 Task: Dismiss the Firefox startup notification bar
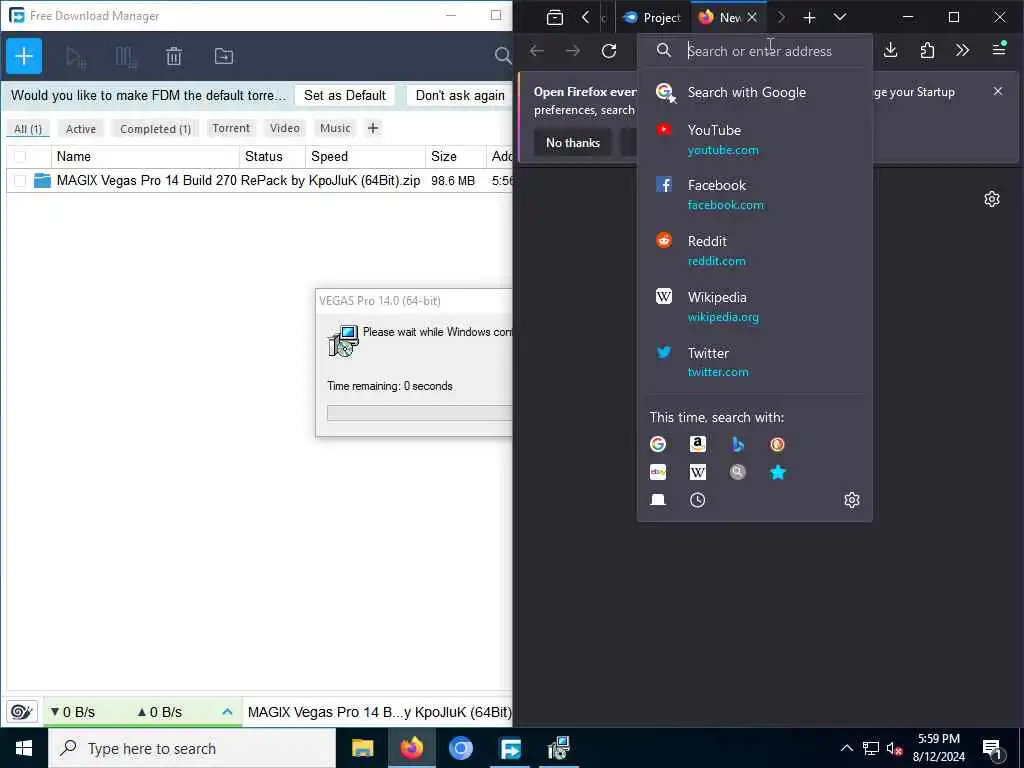click(x=998, y=91)
